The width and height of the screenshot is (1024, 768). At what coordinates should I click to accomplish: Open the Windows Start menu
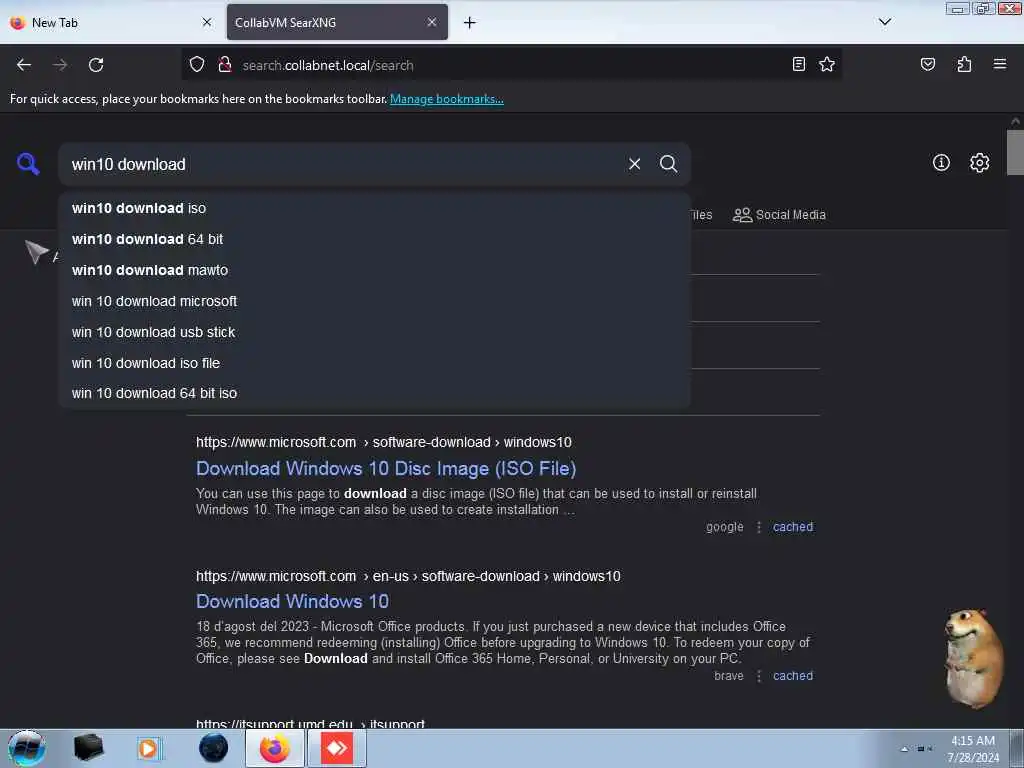click(x=27, y=748)
